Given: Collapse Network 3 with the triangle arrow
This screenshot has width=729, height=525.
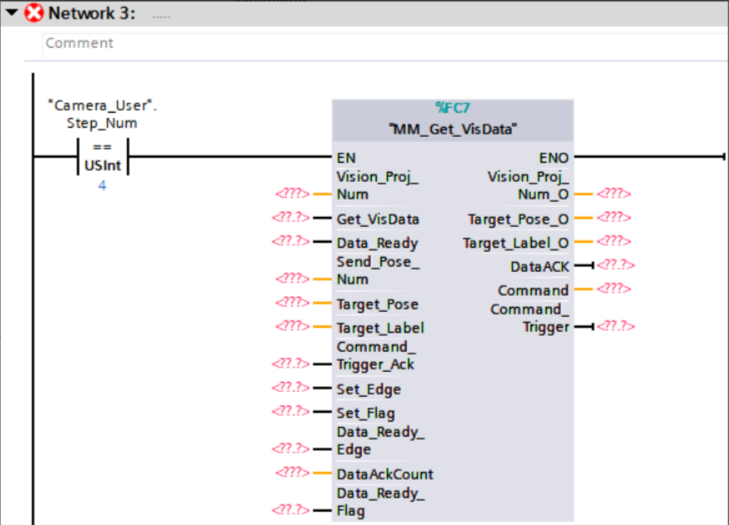Looking at the screenshot, I should click(11, 14).
